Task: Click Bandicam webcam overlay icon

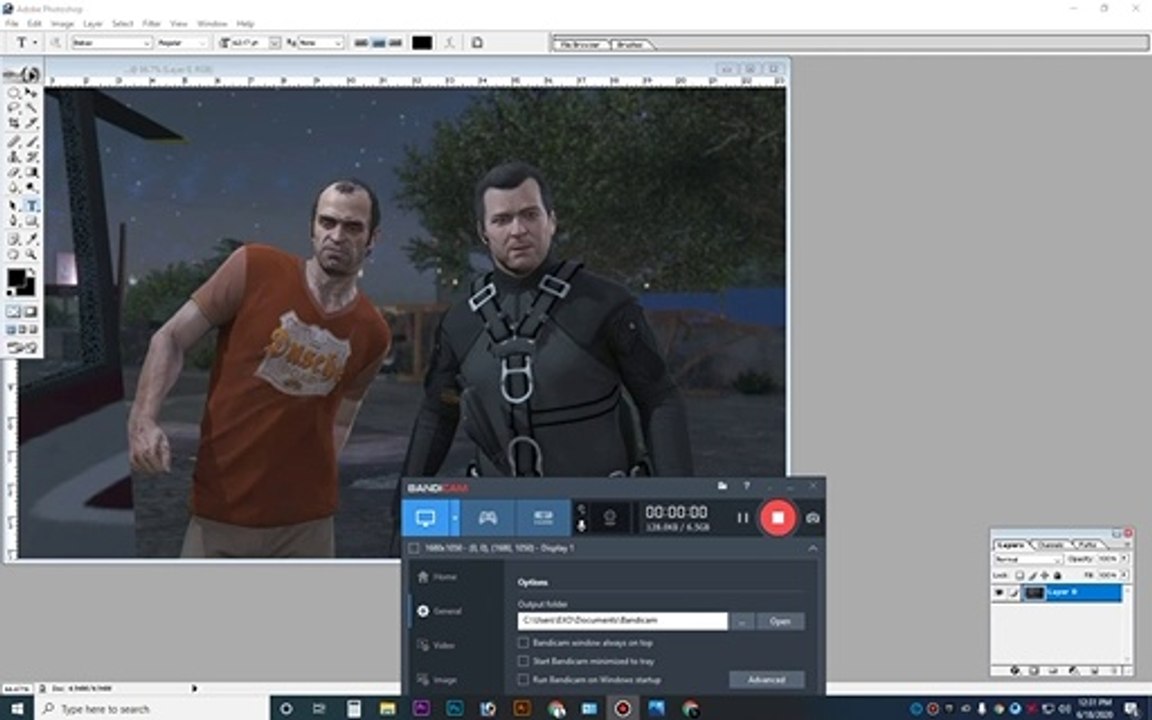Action: (x=609, y=518)
